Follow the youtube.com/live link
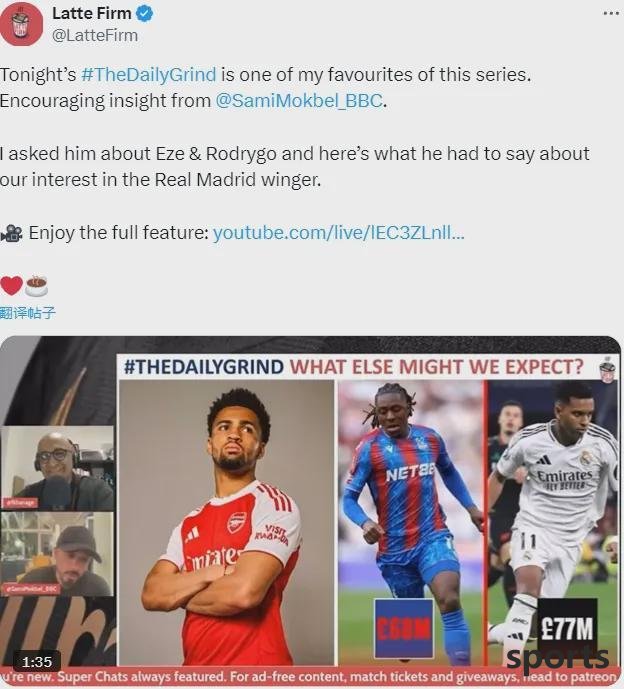The width and height of the screenshot is (624, 689). point(338,233)
